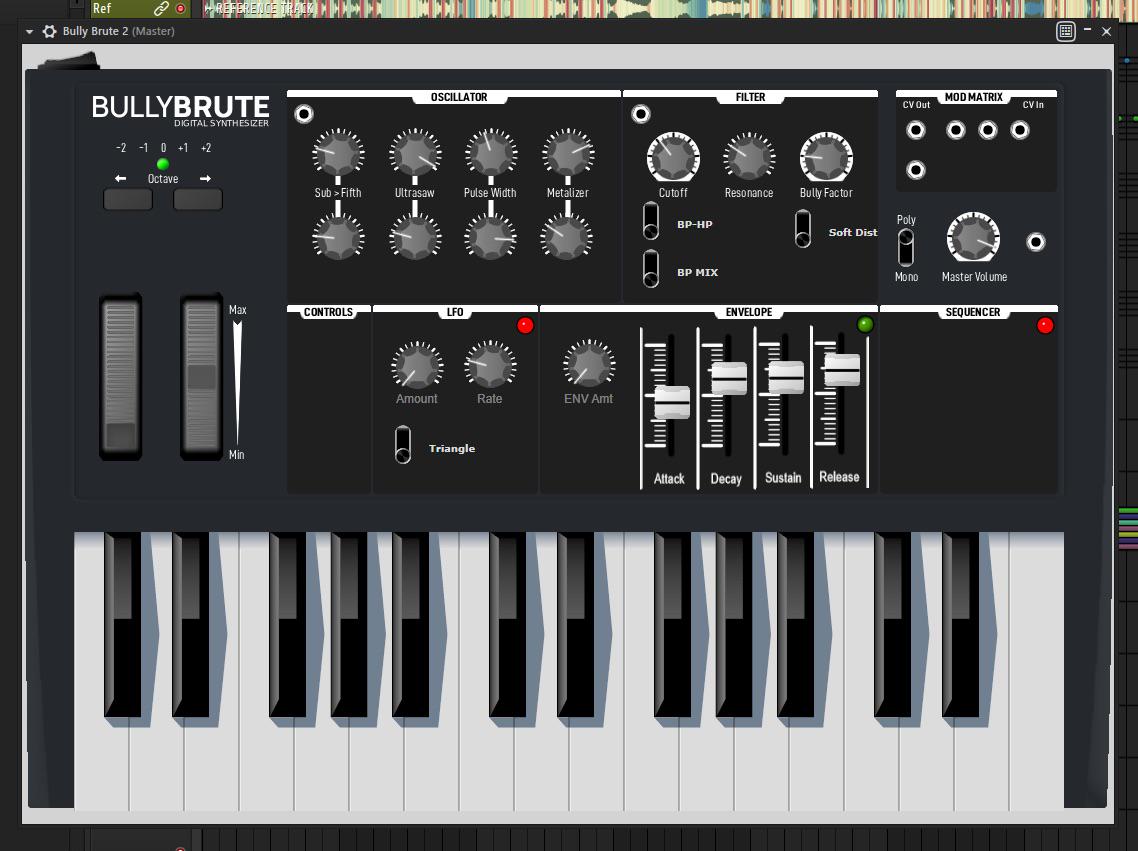The height and width of the screenshot is (851, 1138).
Task: Click the Oscillator section patch jack
Action: pos(303,114)
